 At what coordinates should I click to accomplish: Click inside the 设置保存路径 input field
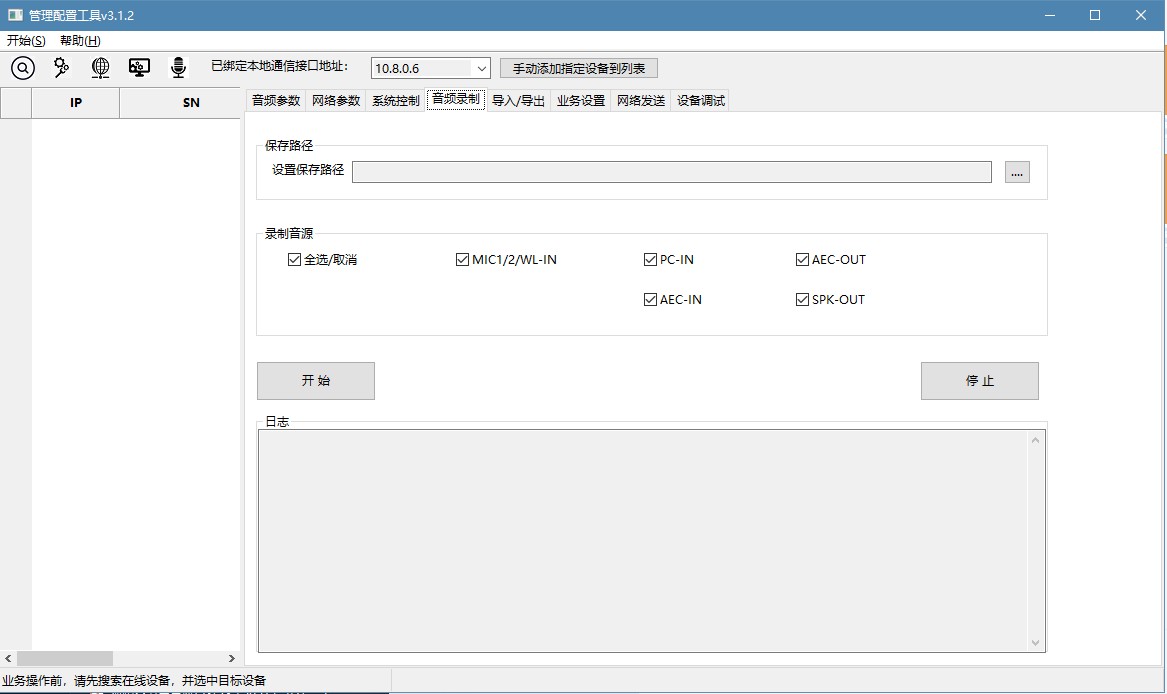point(670,171)
